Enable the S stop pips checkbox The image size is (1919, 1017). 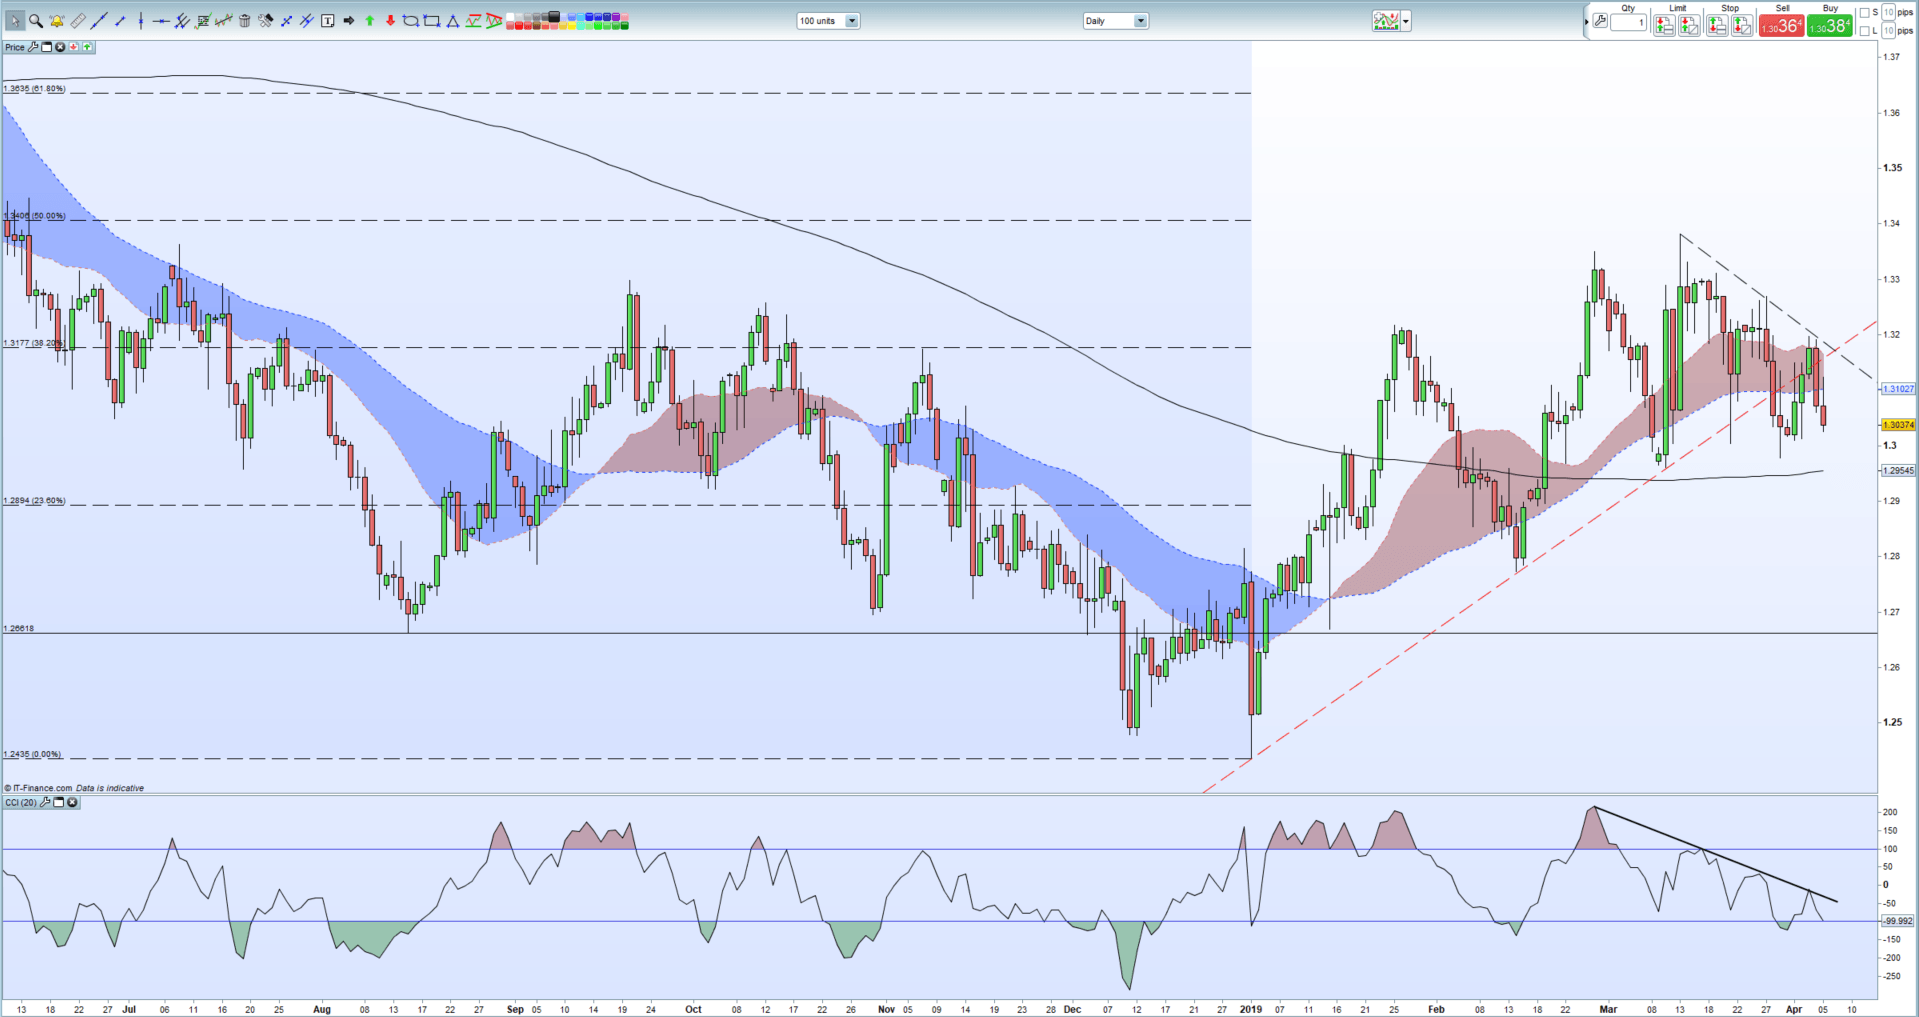point(1865,13)
